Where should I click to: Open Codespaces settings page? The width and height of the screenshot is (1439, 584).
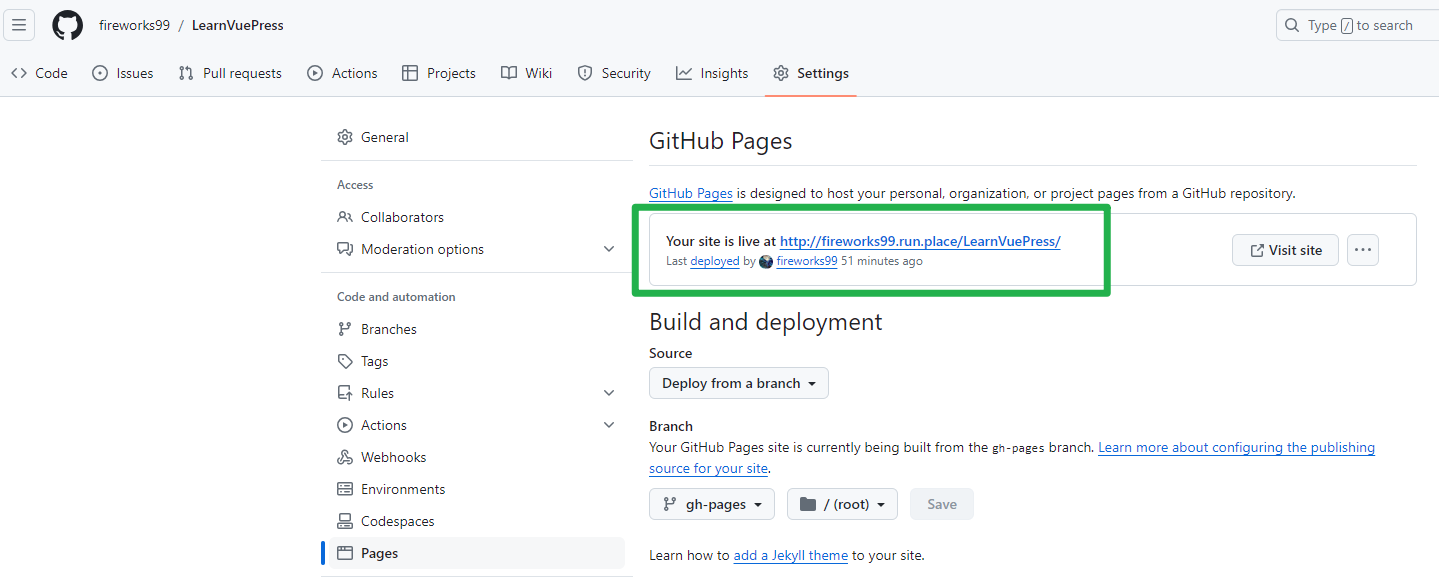[x=397, y=521]
